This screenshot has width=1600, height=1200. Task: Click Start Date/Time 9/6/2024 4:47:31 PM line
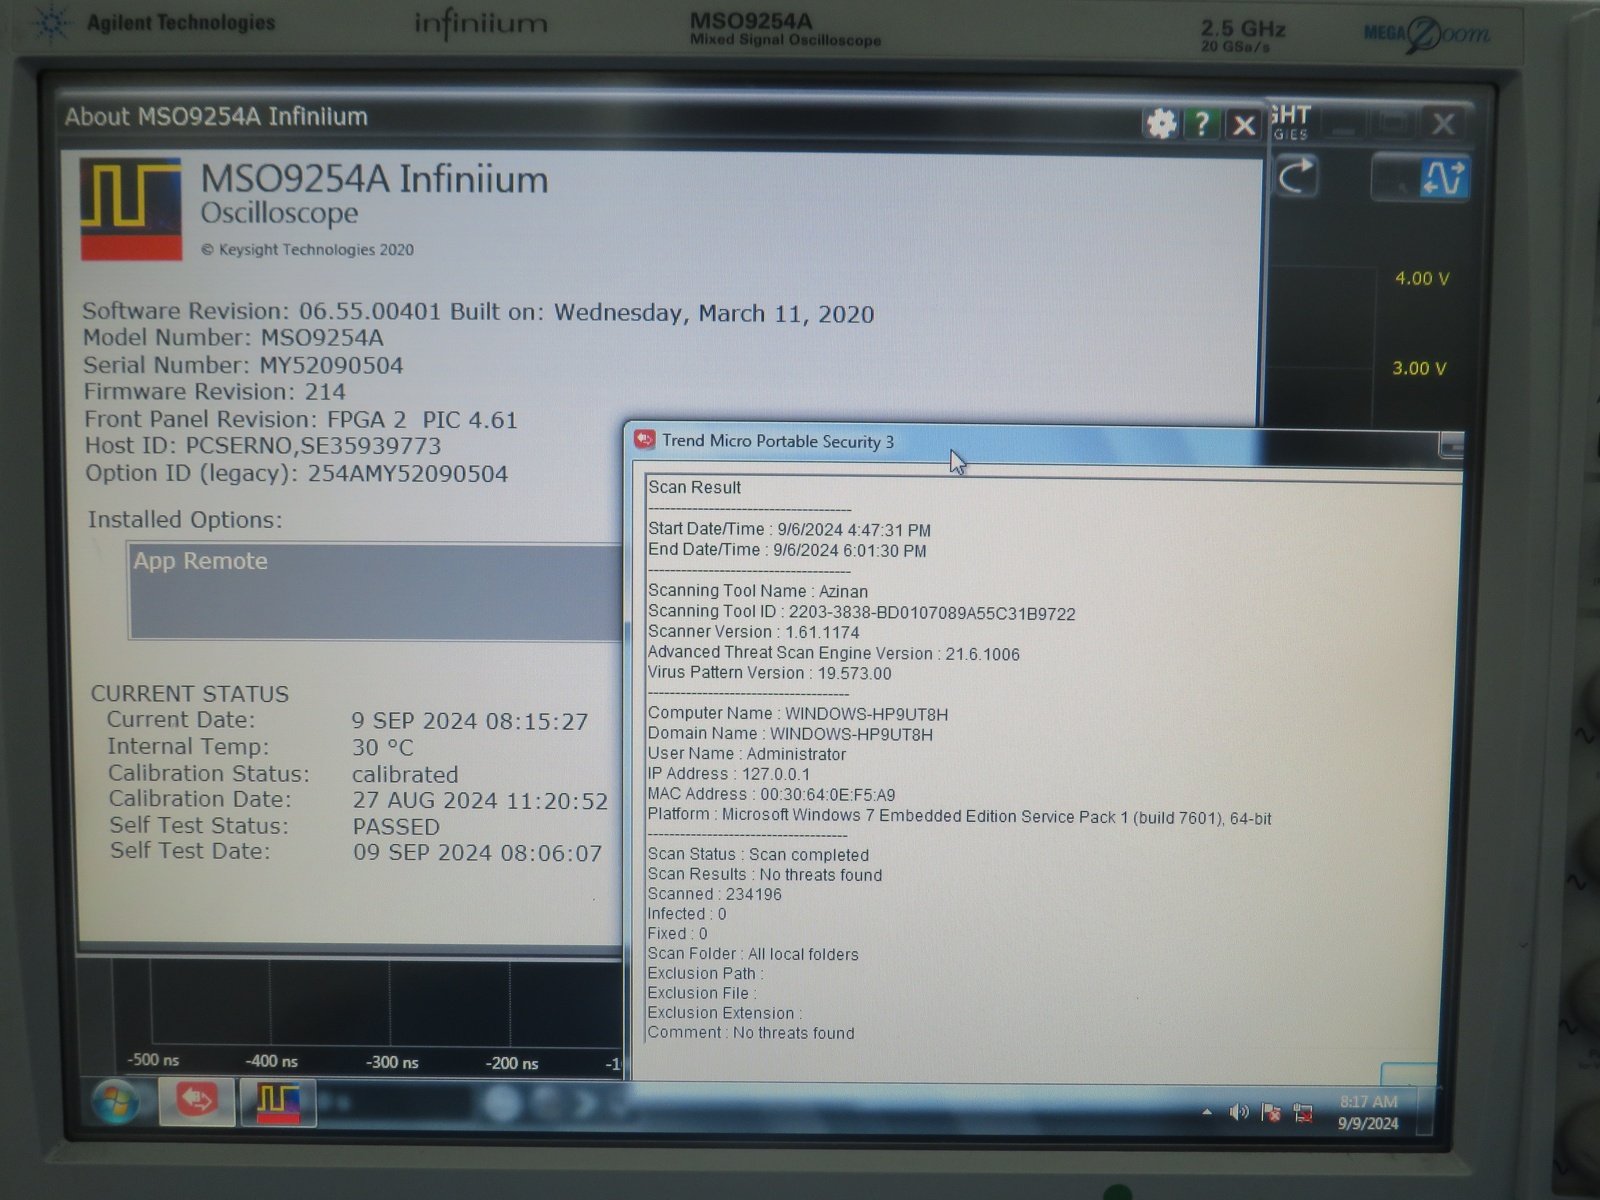tap(789, 530)
